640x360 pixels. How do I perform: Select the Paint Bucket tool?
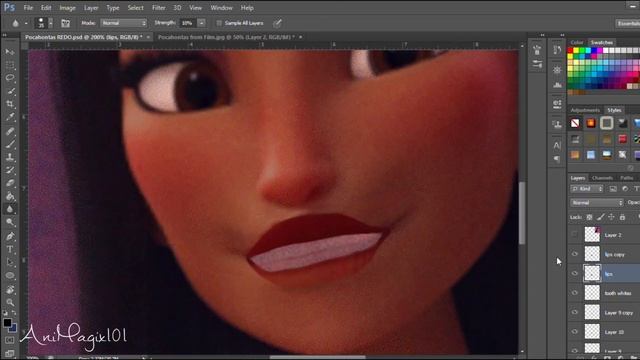coord(10,196)
